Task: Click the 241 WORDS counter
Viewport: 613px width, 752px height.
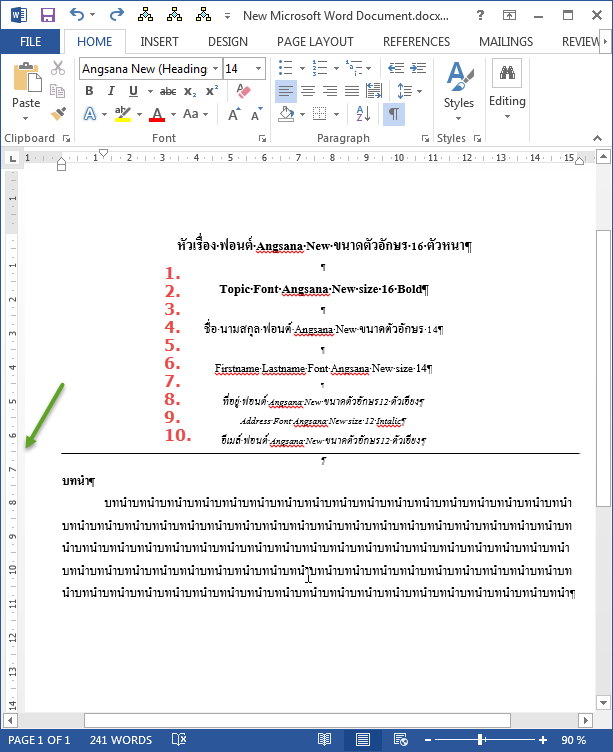Action: click(x=121, y=740)
